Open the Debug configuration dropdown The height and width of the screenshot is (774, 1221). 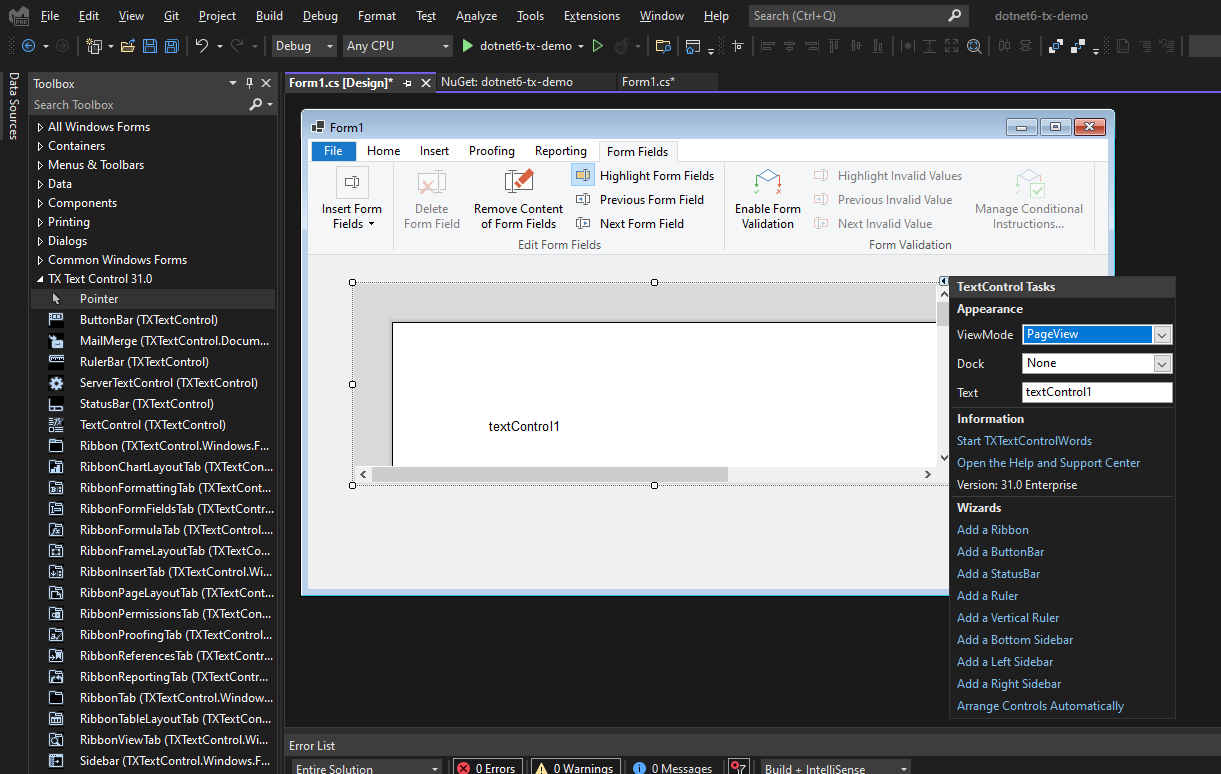pyautogui.click(x=305, y=46)
